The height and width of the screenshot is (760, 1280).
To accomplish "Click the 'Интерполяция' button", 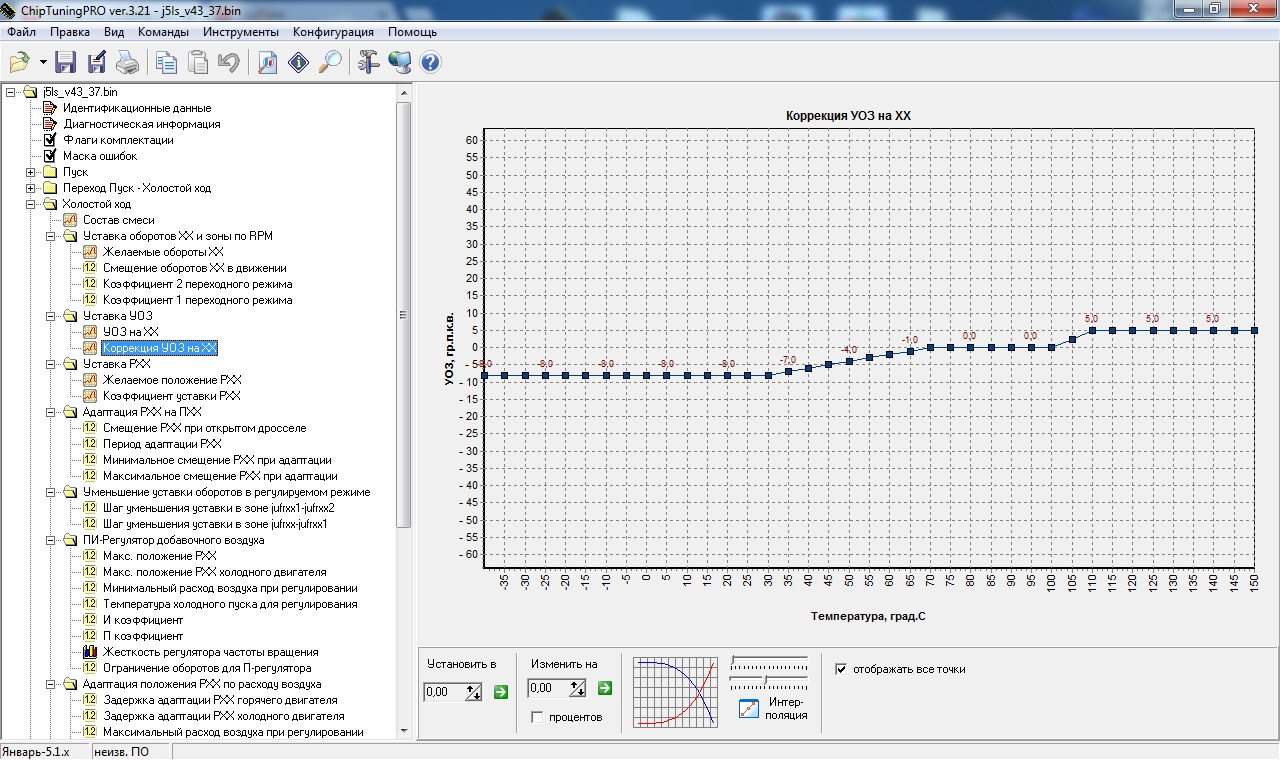I will (770, 708).
